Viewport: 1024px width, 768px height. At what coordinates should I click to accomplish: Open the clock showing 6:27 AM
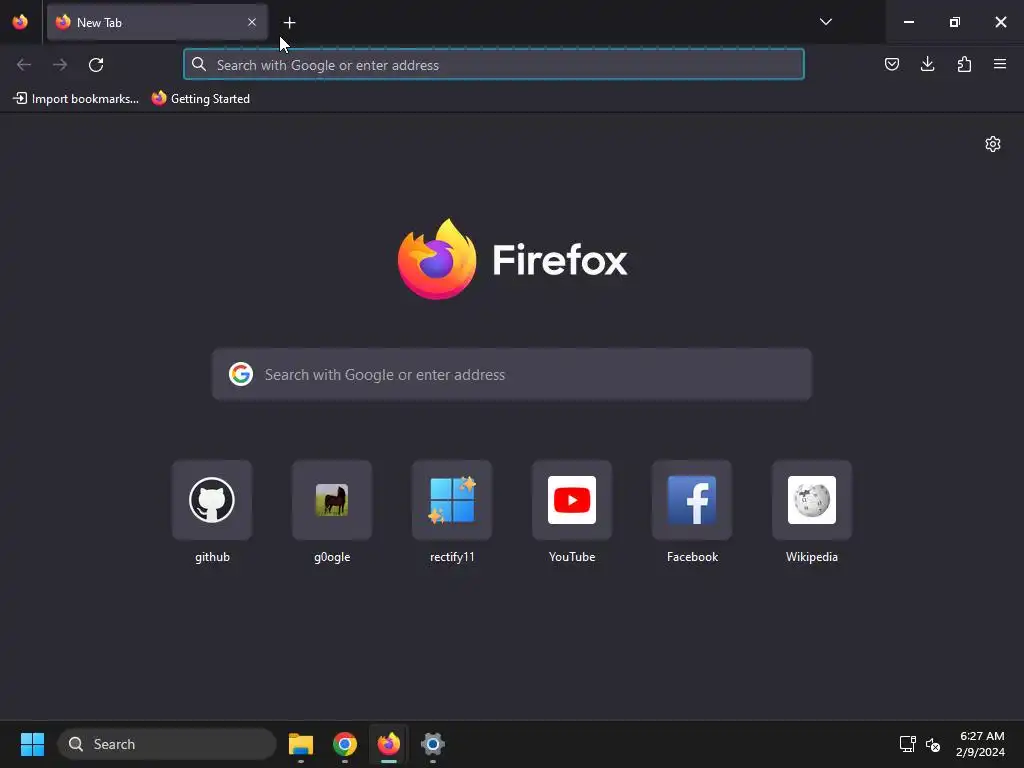[980, 744]
